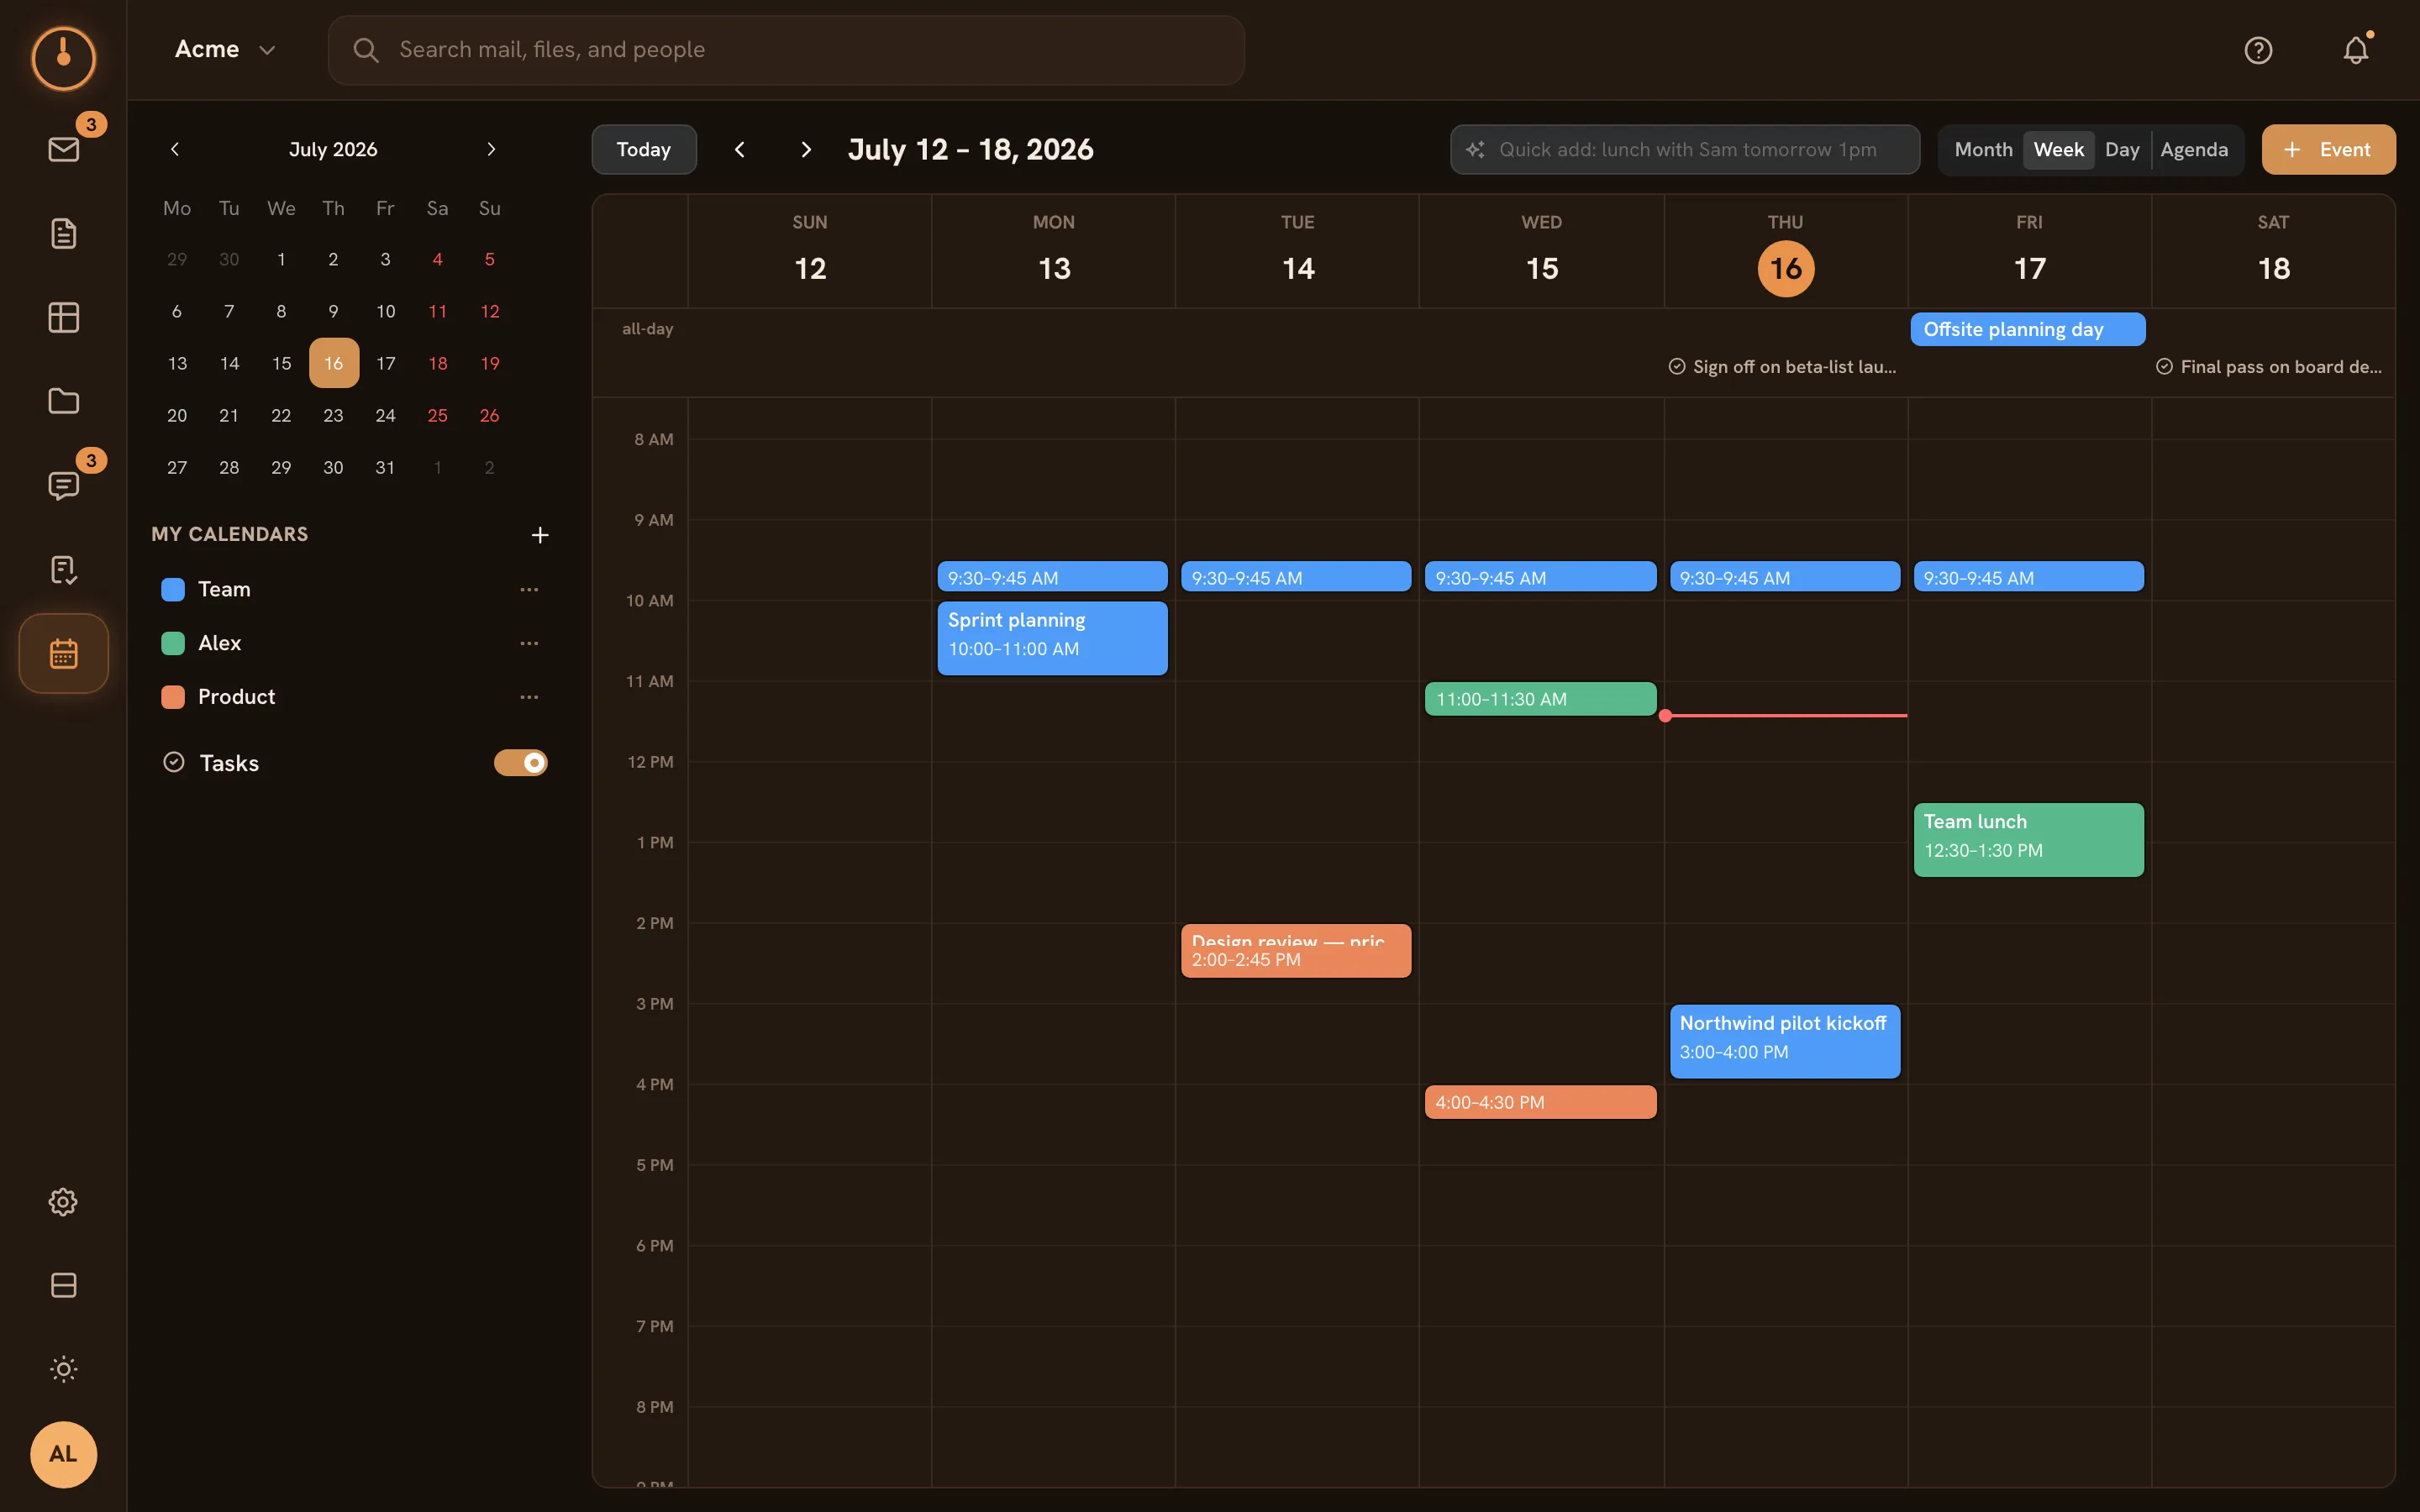Open the check icon on Sign off task

coord(1677,367)
